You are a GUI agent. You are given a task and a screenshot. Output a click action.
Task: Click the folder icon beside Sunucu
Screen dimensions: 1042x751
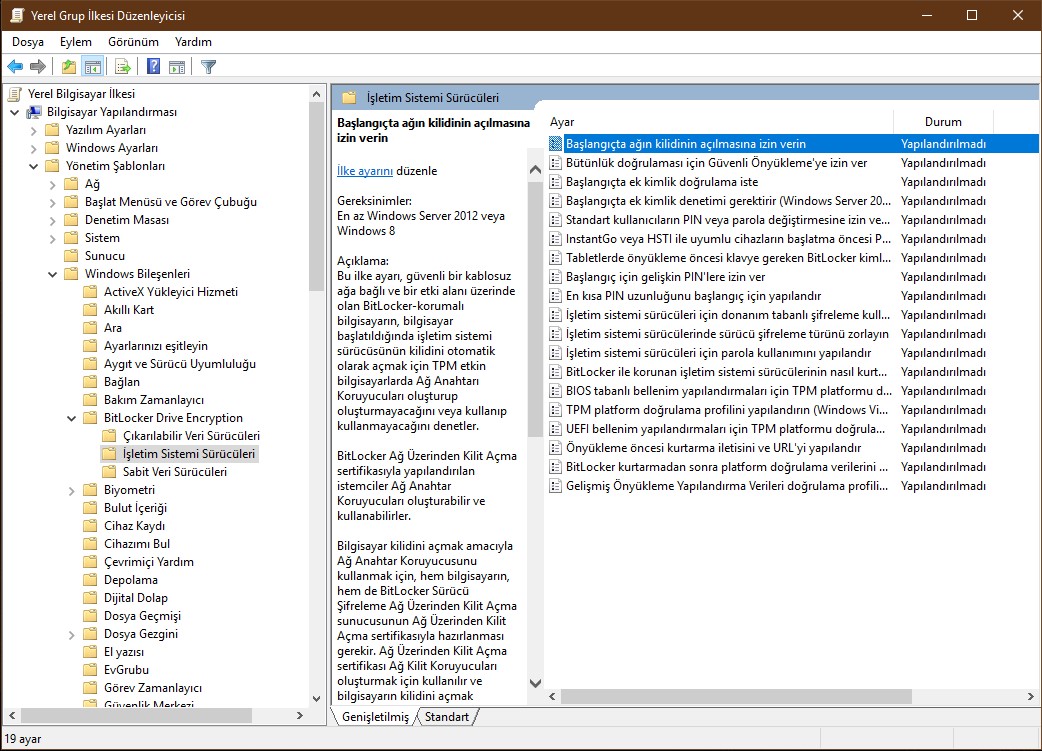pyautogui.click(x=71, y=256)
